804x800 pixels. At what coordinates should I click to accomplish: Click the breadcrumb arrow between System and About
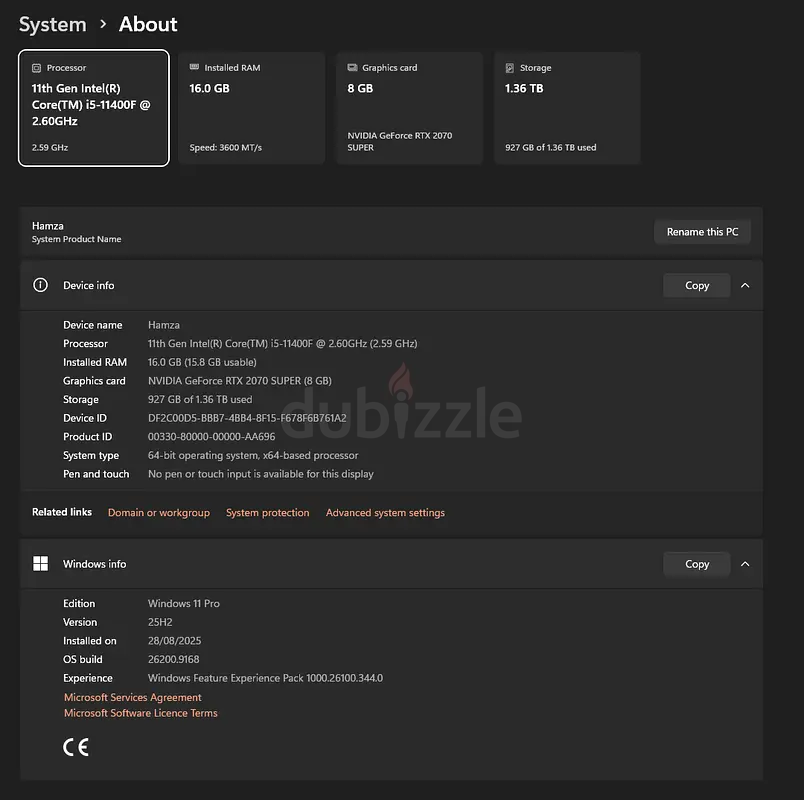click(x=103, y=24)
